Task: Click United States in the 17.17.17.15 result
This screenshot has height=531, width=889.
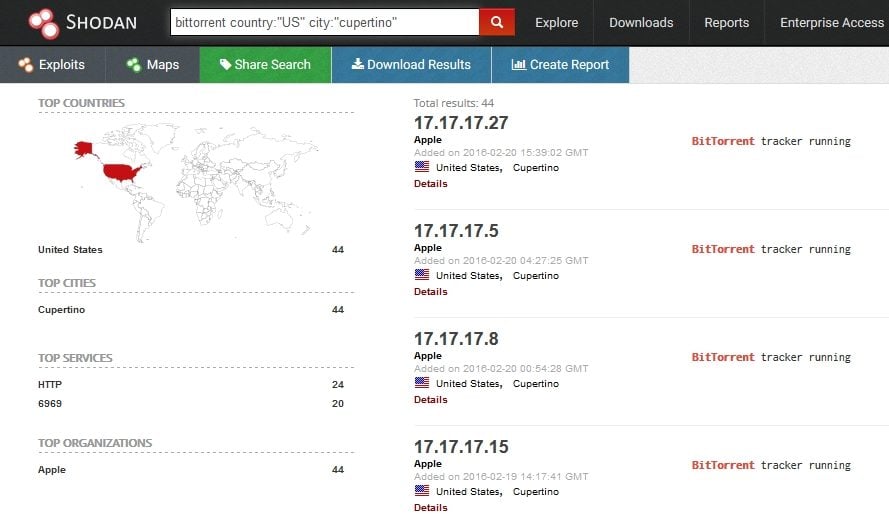Action: [468, 491]
